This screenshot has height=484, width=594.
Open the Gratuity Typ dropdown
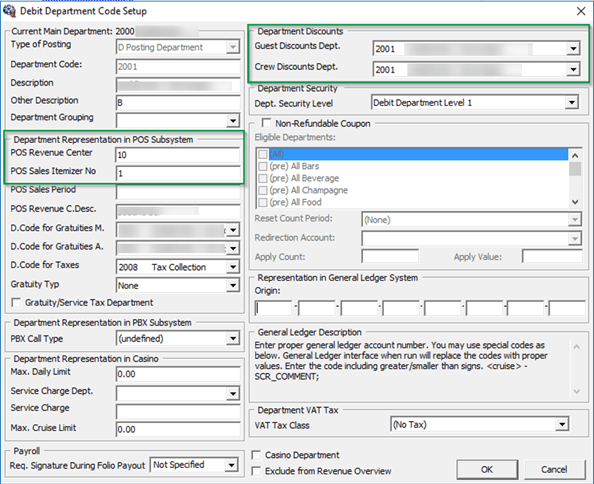point(233,285)
